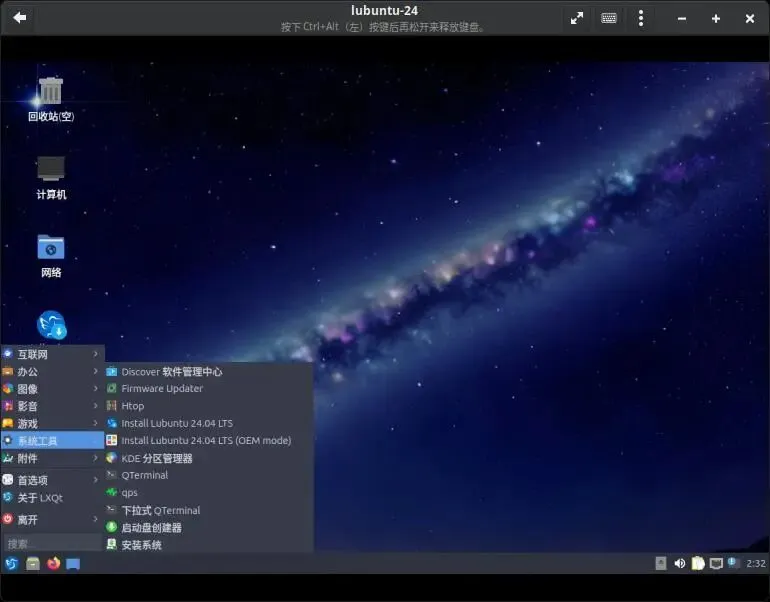Screen dimensions: 770x602
Task: Click the 互联网 menu label
Action: coord(32,355)
